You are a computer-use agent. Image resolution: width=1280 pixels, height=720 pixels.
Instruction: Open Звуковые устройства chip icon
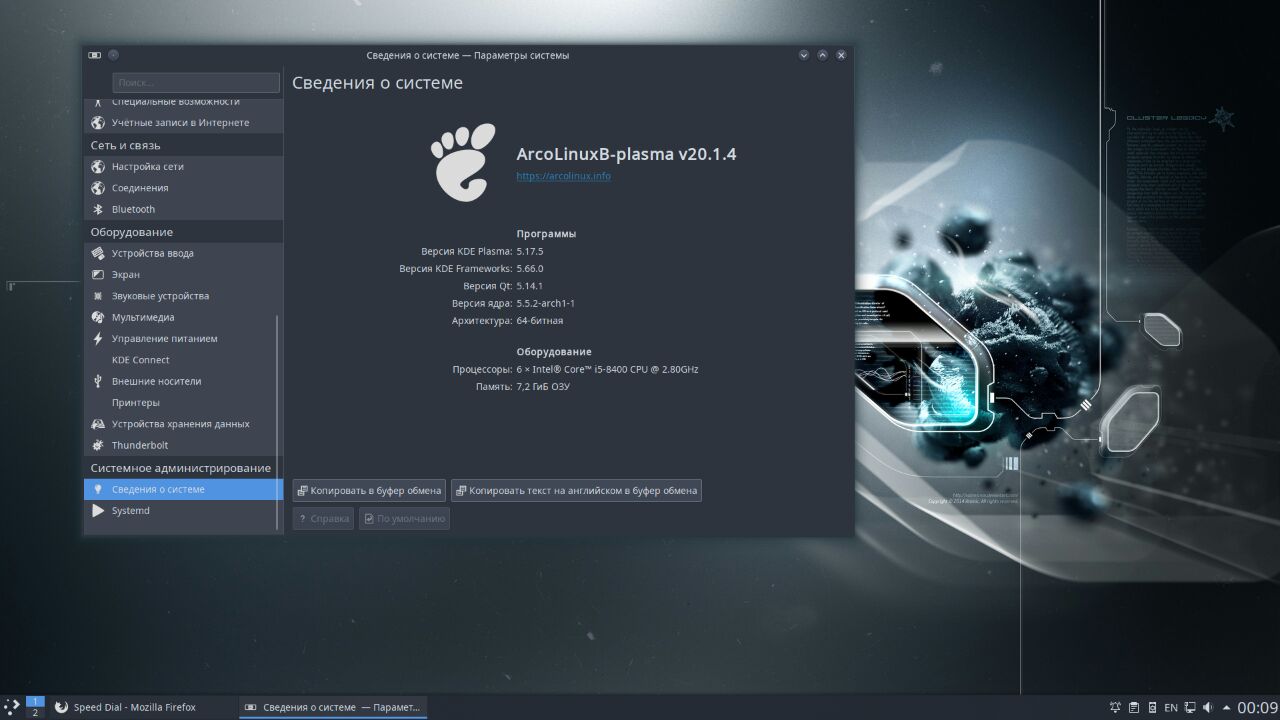pyautogui.click(x=98, y=296)
